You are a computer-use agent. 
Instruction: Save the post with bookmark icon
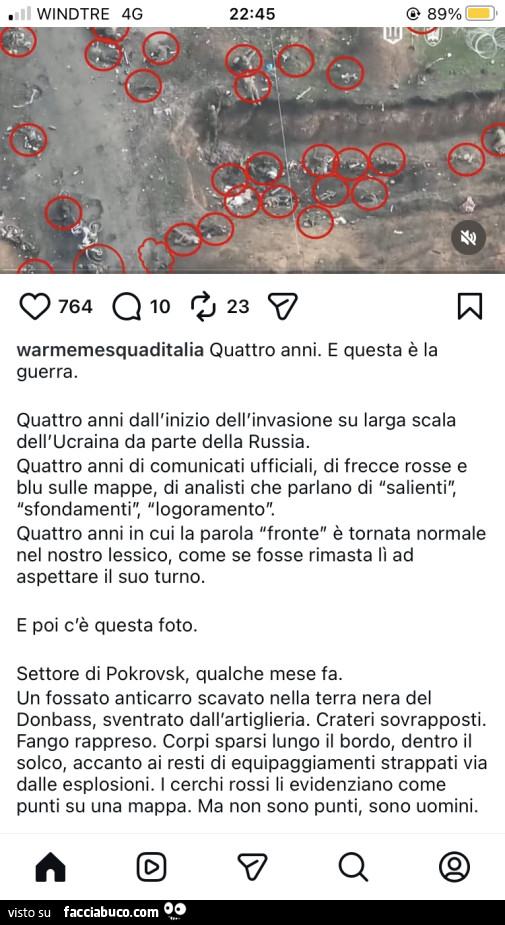[470, 307]
